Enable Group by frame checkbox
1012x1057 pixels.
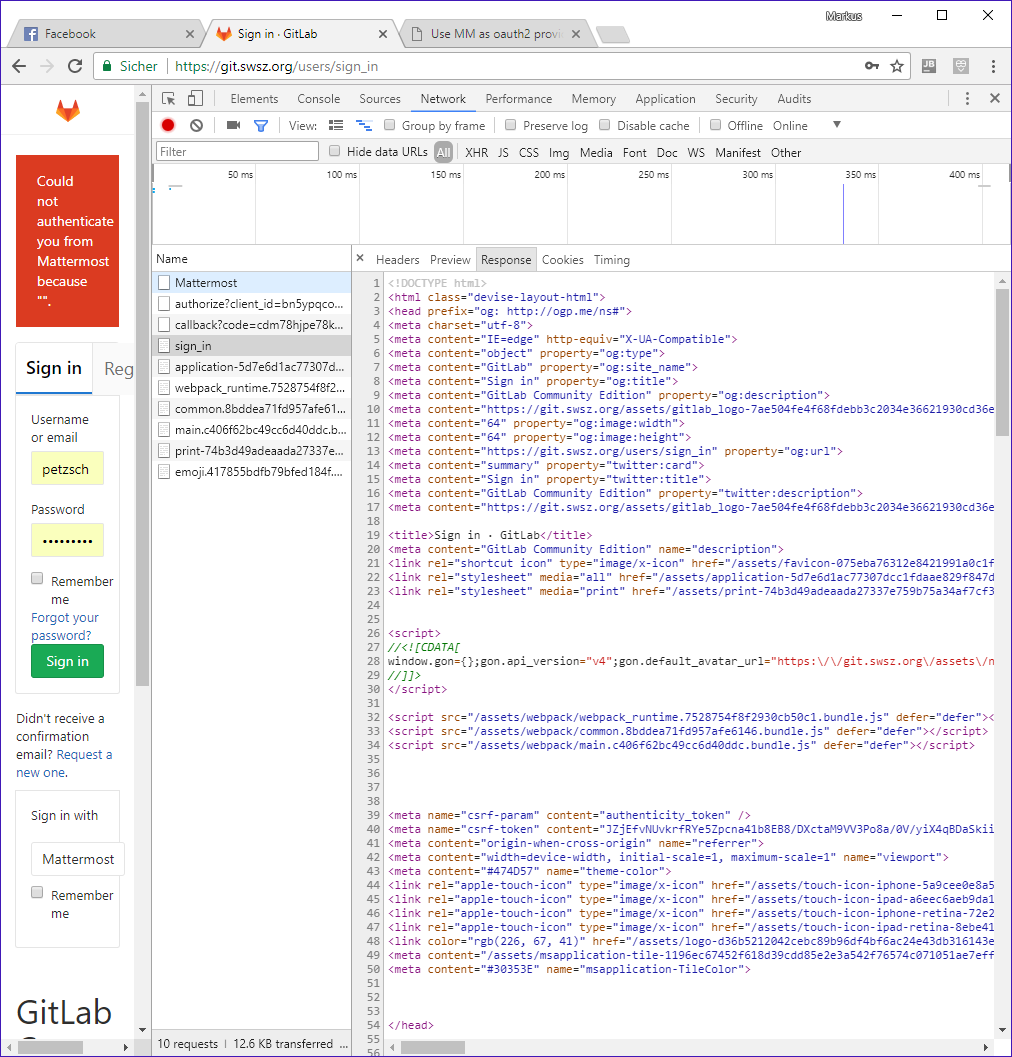point(389,125)
